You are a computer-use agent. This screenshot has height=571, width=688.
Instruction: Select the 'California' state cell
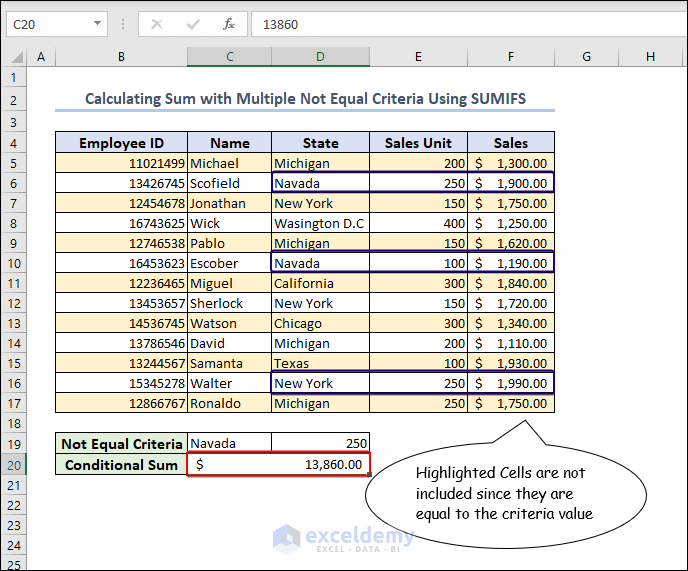coord(321,284)
